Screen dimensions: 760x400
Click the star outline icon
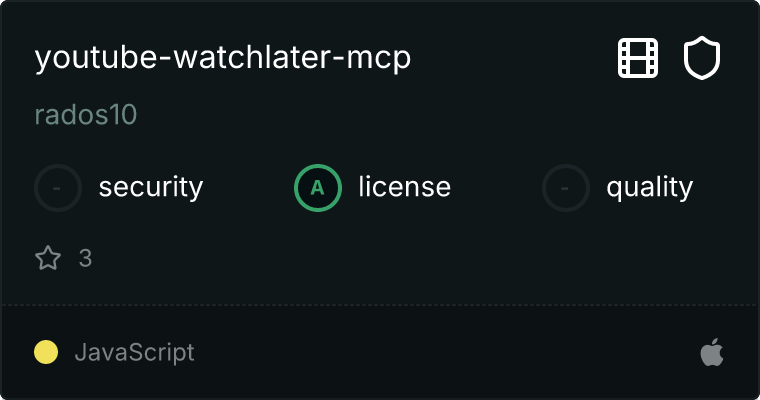(48, 257)
